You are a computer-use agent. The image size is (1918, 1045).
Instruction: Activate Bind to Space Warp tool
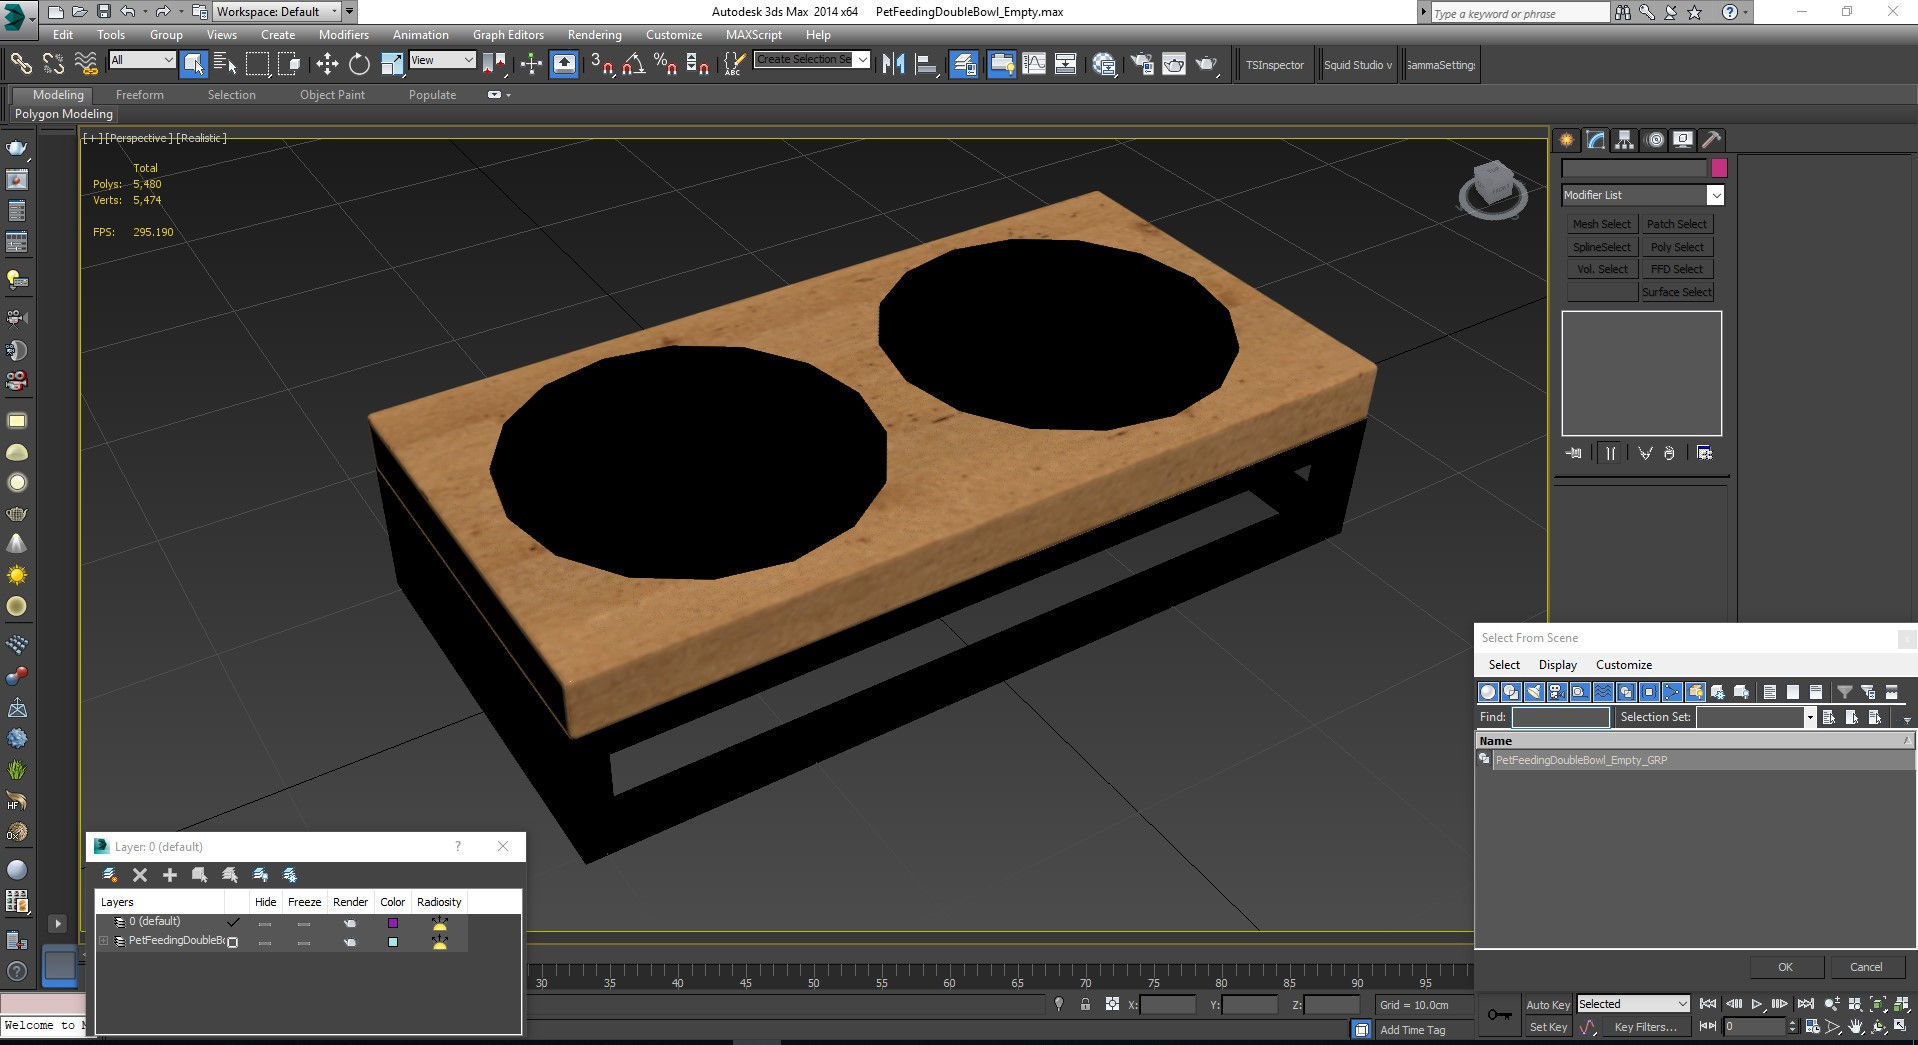(x=86, y=64)
